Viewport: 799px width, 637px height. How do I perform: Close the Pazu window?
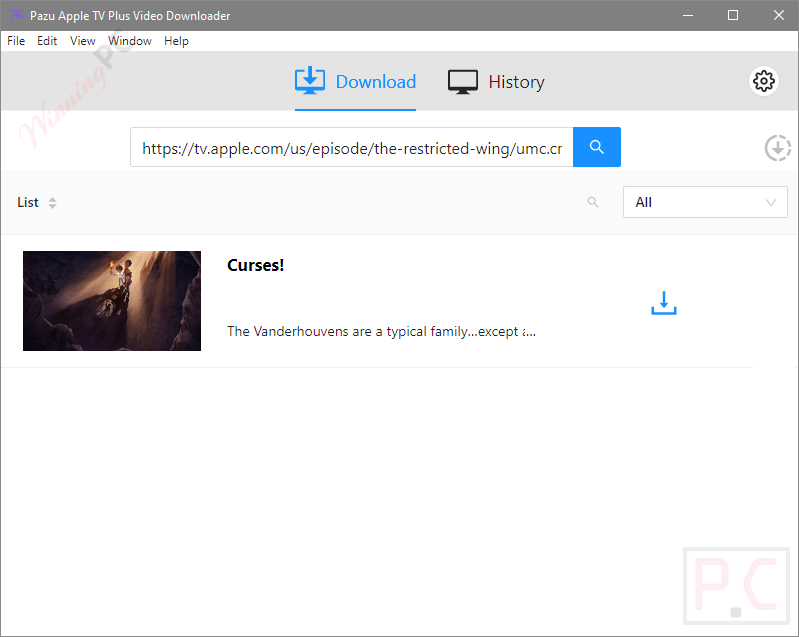(x=778, y=15)
